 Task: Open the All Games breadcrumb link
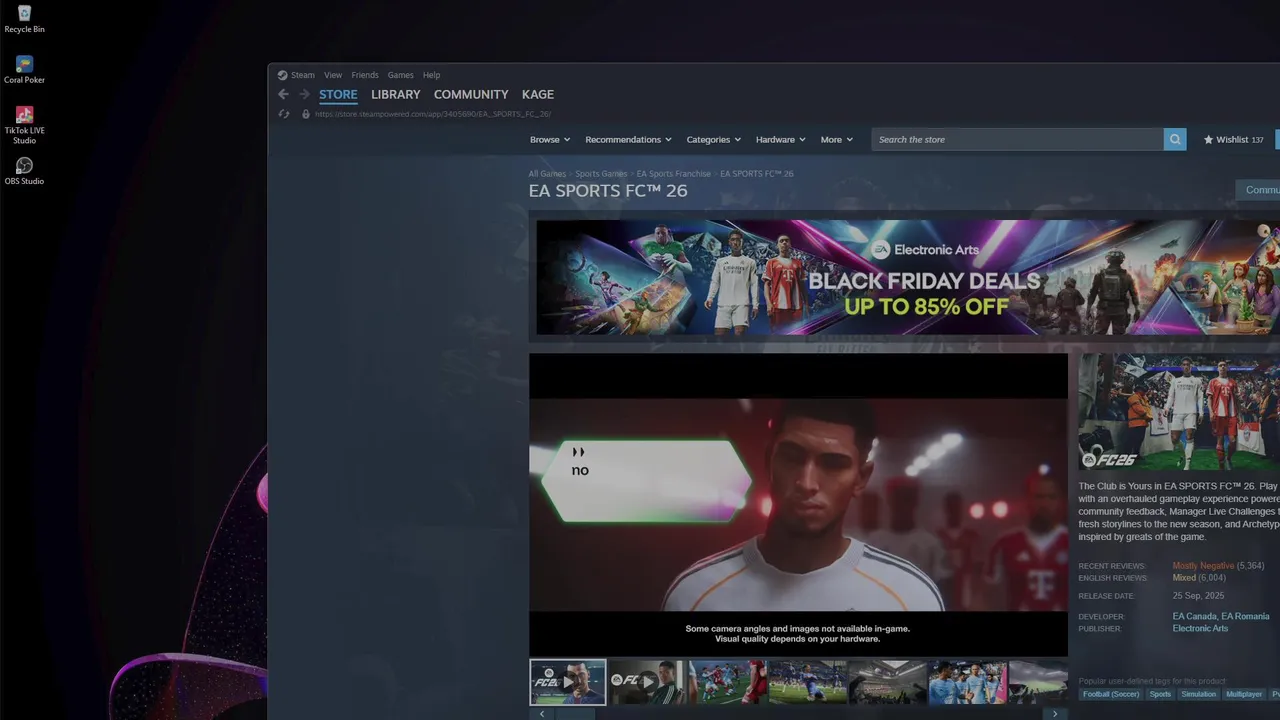(547, 174)
